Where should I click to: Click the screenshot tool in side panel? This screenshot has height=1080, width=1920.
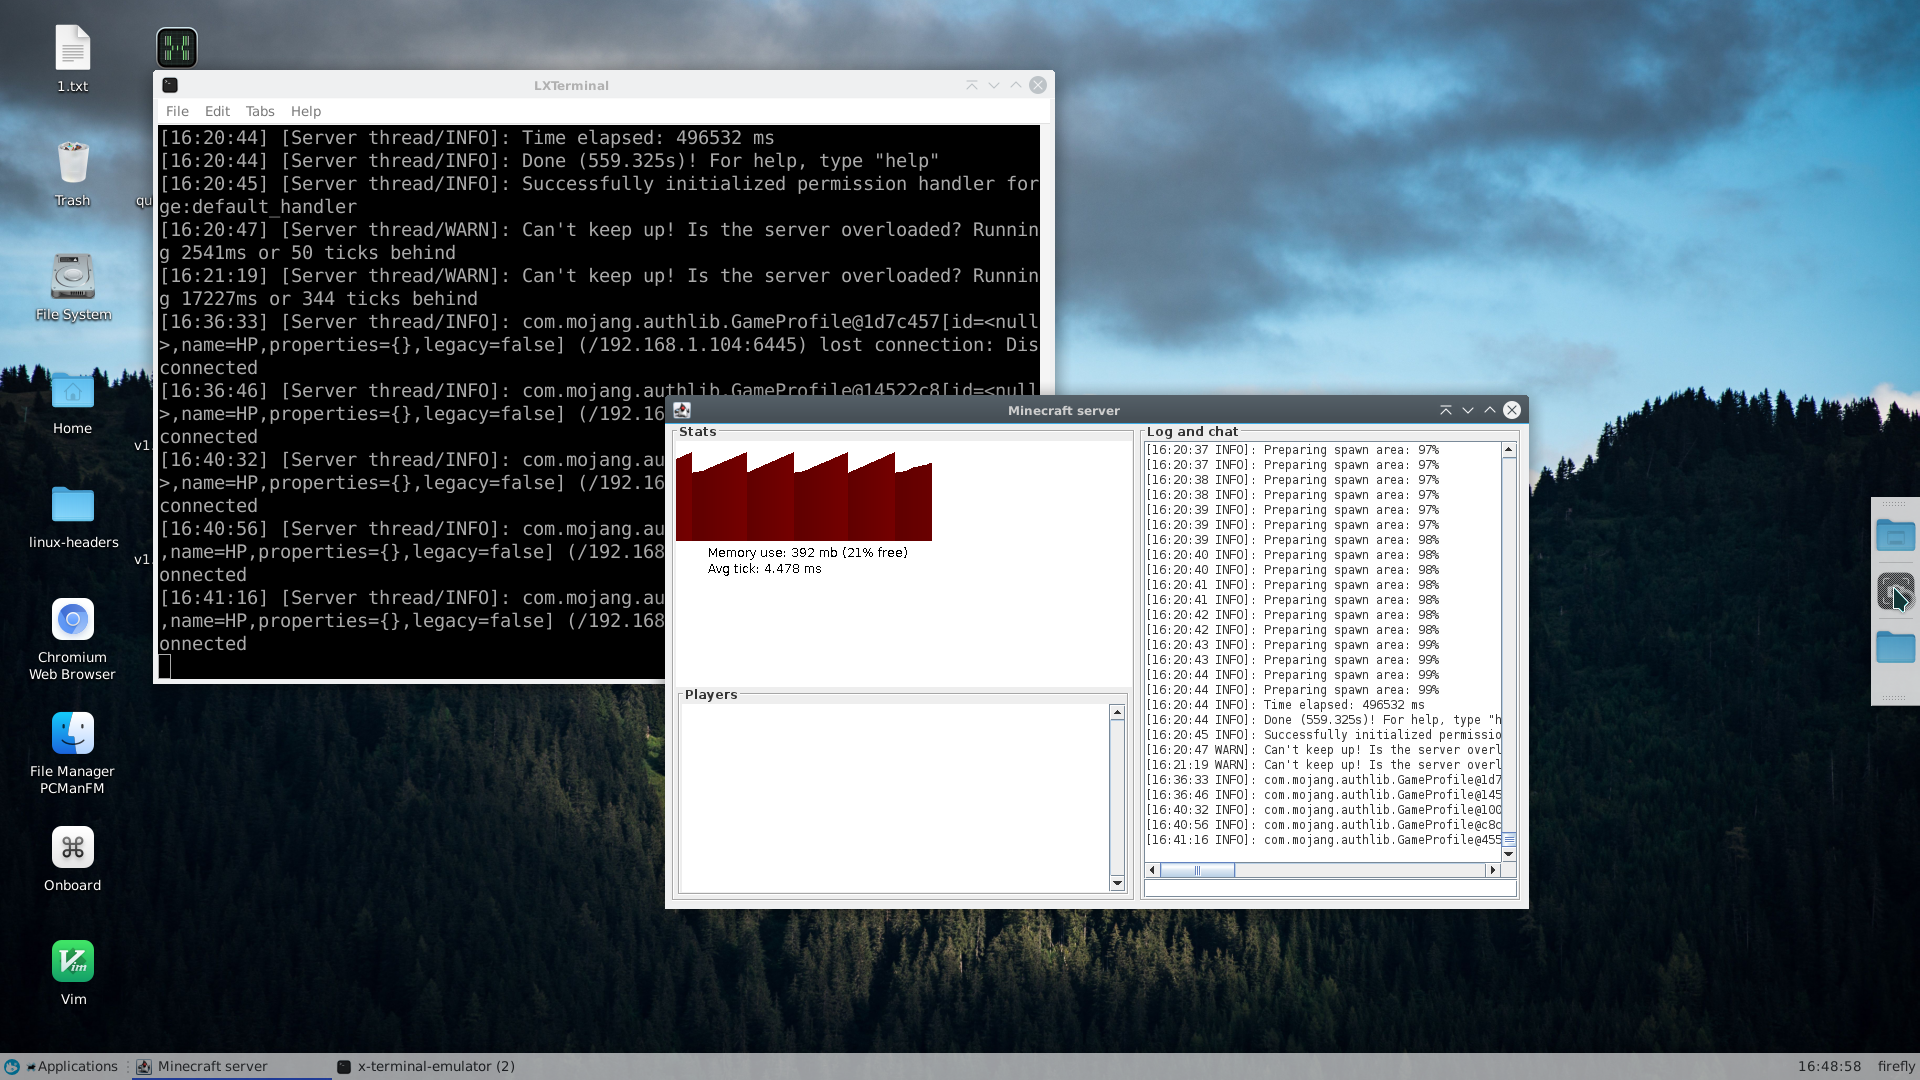[1894, 591]
